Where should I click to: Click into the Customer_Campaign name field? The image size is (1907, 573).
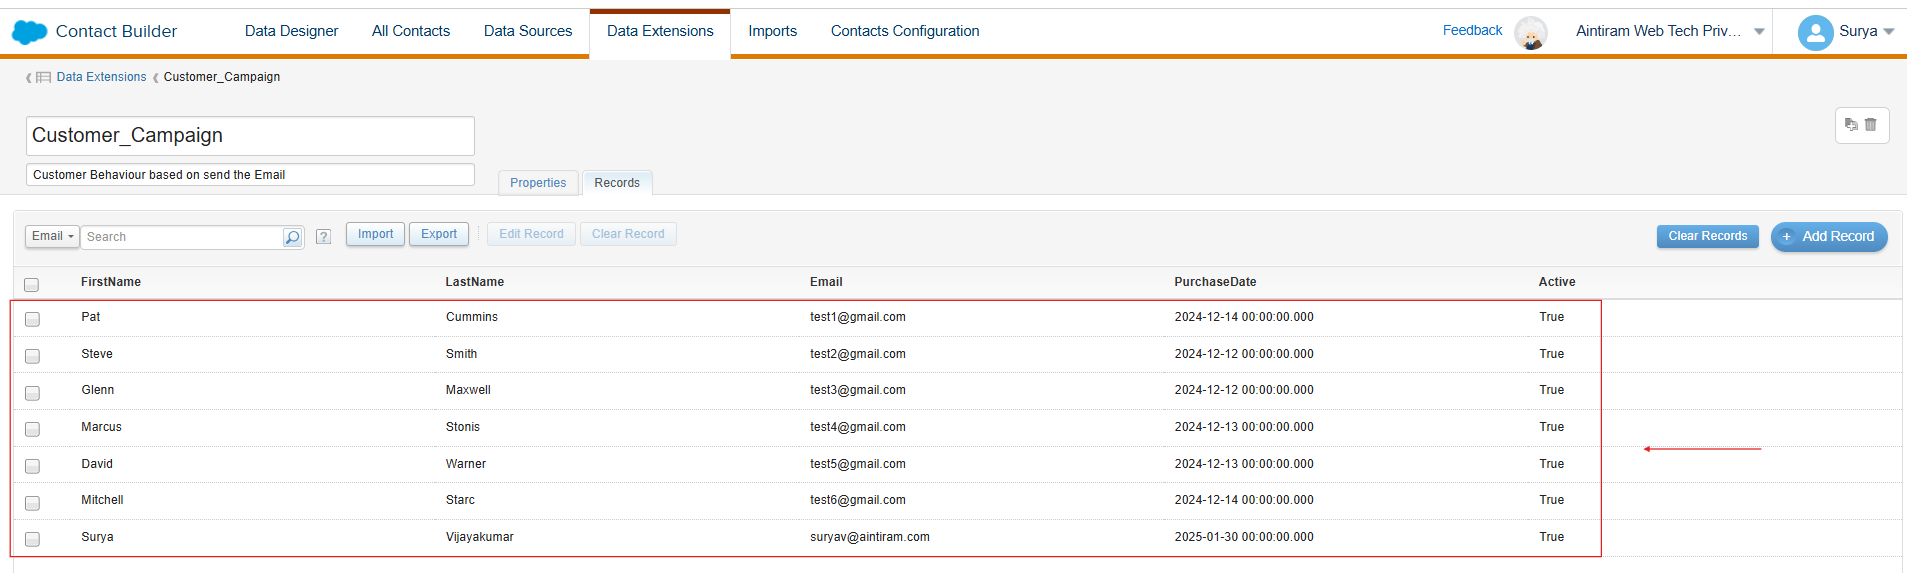[x=250, y=135]
